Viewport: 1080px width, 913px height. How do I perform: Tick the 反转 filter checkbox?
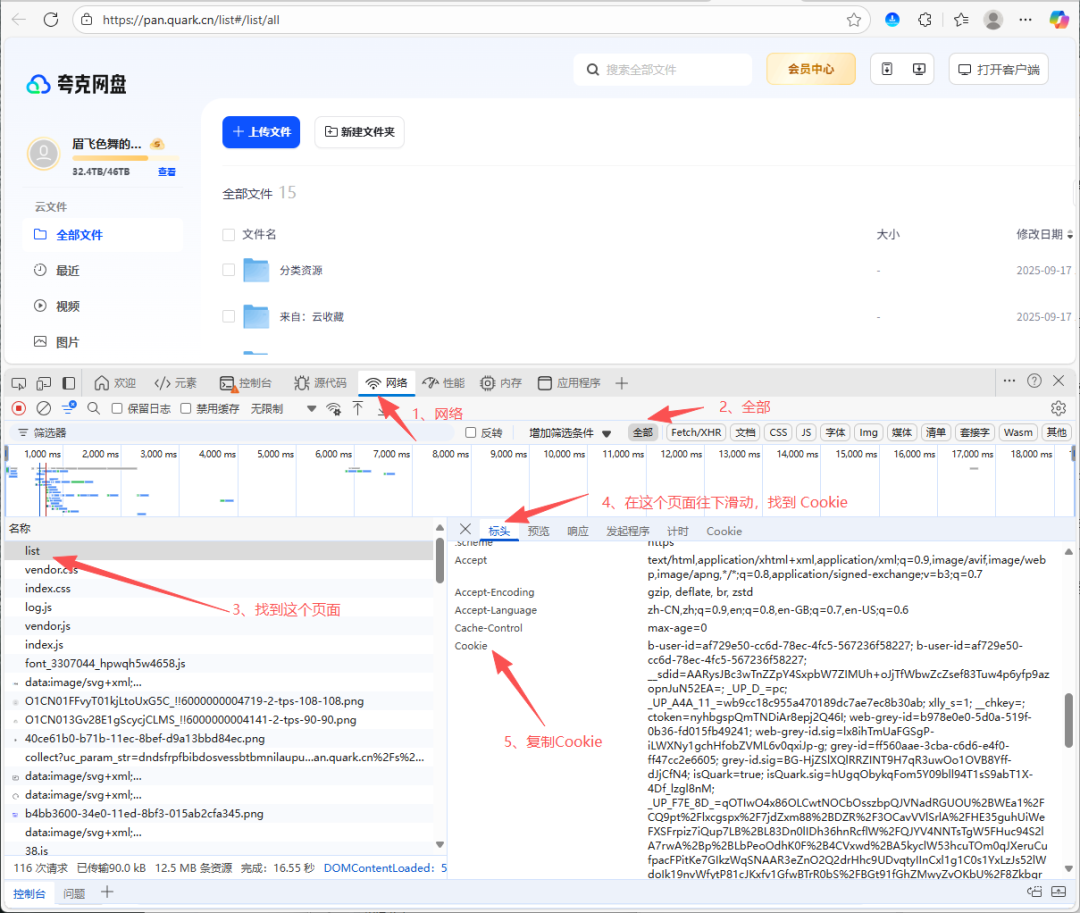pyautogui.click(x=471, y=433)
